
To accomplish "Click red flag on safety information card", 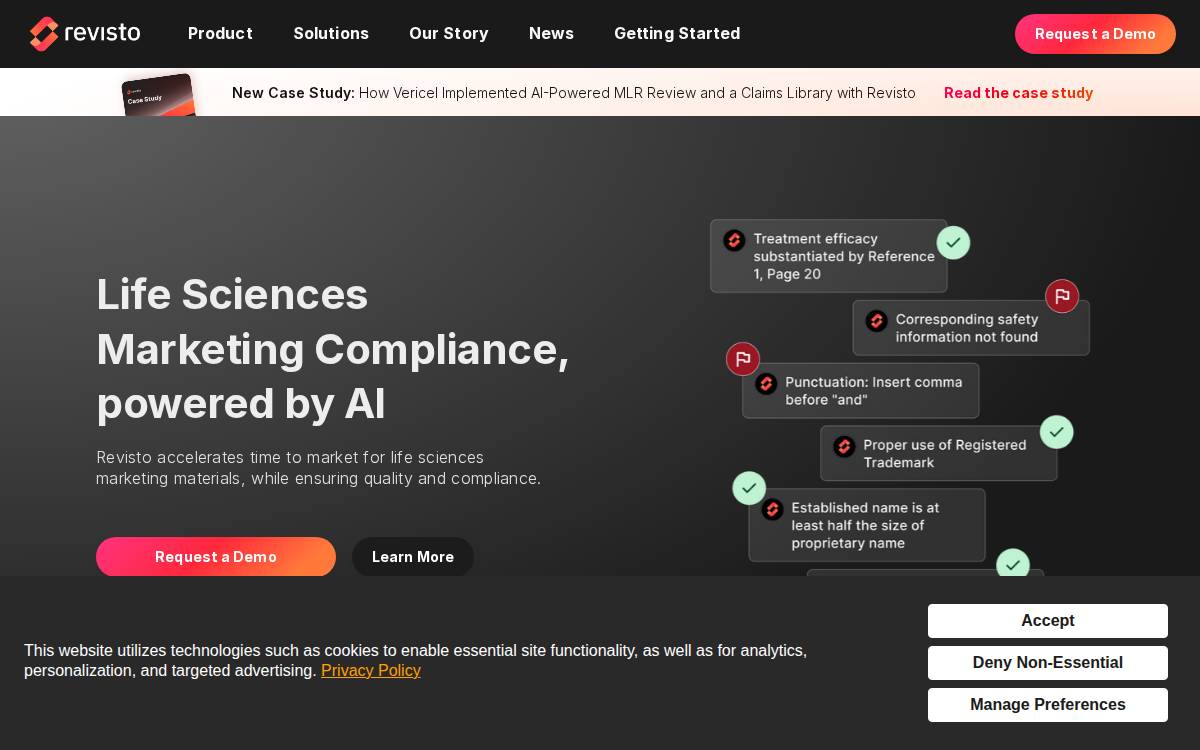I will pos(1062,296).
